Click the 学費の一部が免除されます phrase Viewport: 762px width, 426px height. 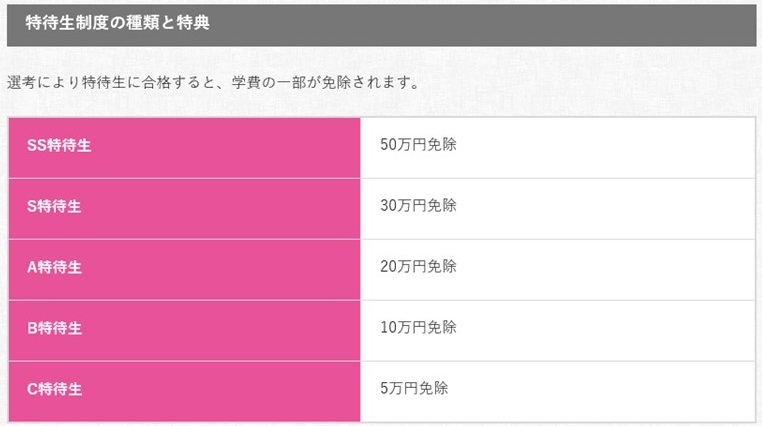325,82
